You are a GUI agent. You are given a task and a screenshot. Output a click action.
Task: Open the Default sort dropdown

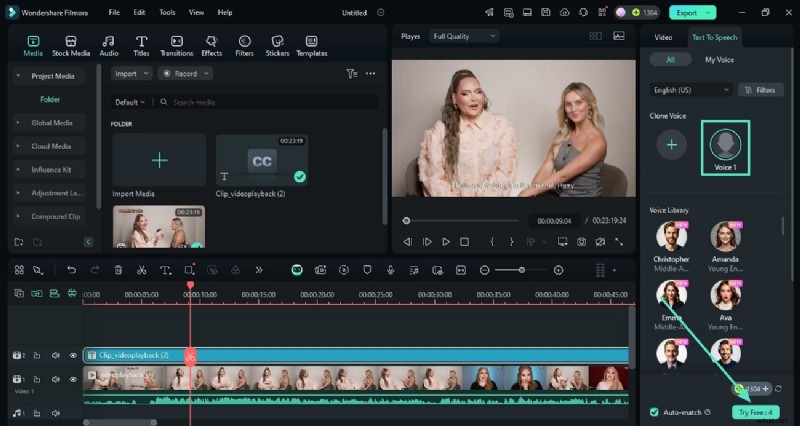(x=130, y=103)
